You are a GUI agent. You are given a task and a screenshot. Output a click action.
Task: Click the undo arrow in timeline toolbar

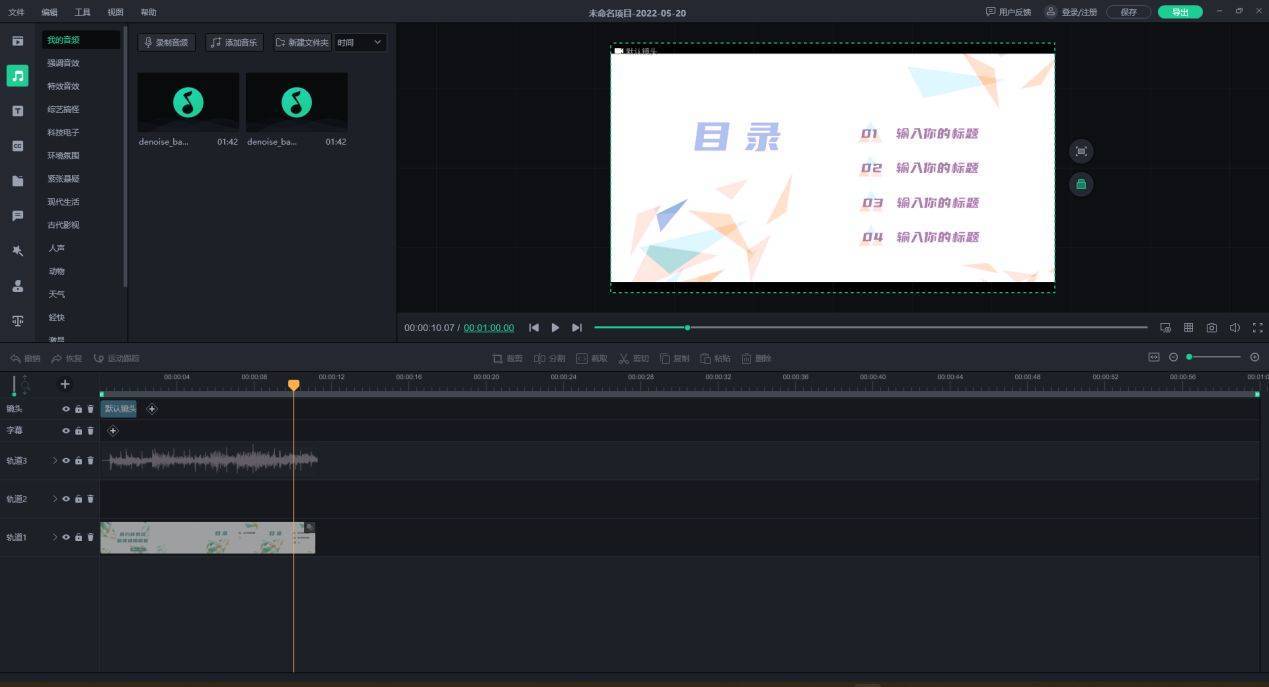[x=25, y=358]
